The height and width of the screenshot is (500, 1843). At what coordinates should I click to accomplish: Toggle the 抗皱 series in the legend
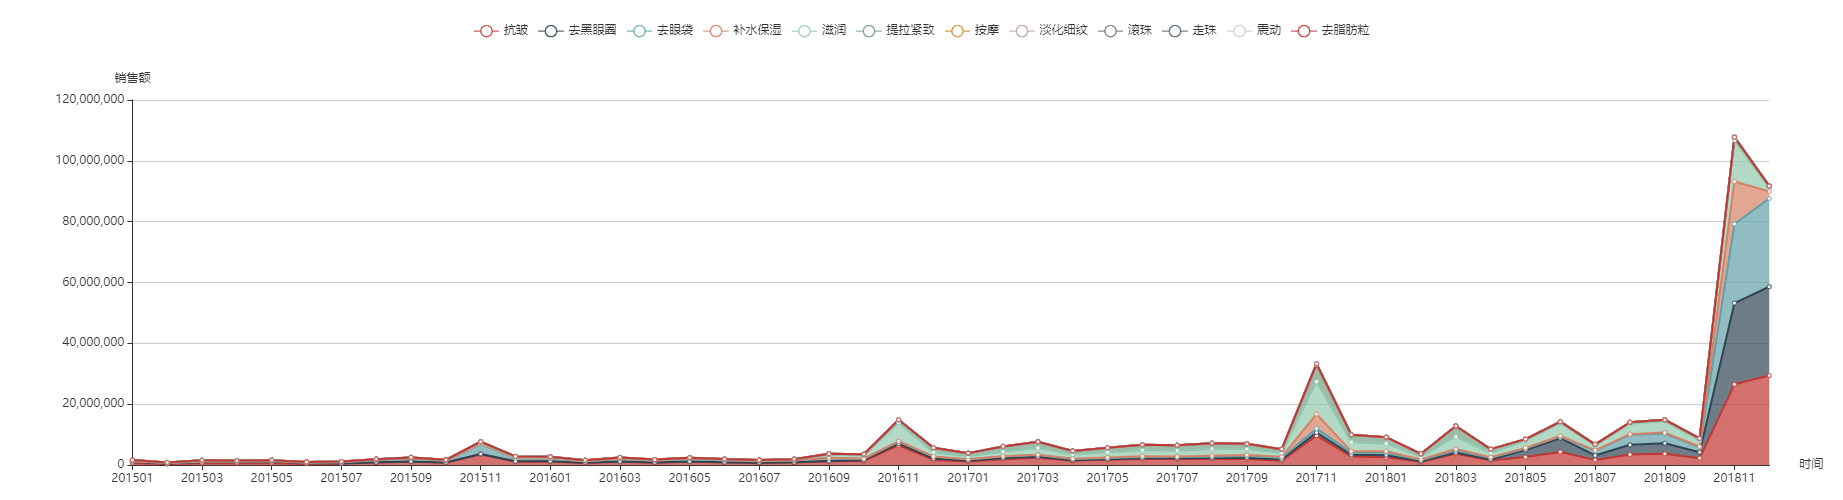point(501,30)
